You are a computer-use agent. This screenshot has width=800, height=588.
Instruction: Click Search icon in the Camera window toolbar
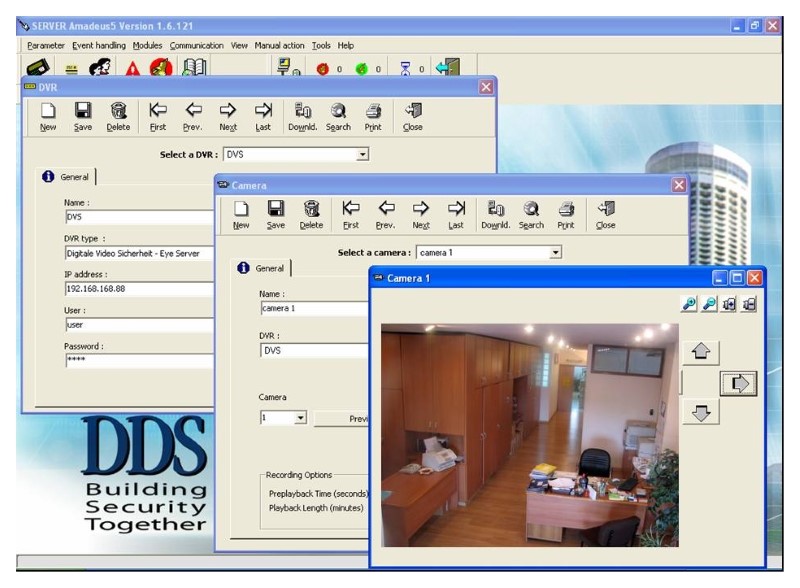[531, 214]
